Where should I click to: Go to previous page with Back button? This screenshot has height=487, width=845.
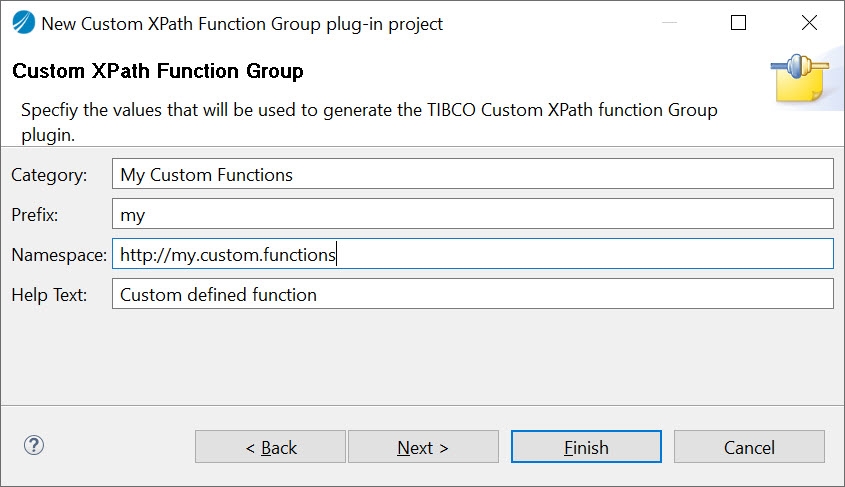[x=270, y=447]
